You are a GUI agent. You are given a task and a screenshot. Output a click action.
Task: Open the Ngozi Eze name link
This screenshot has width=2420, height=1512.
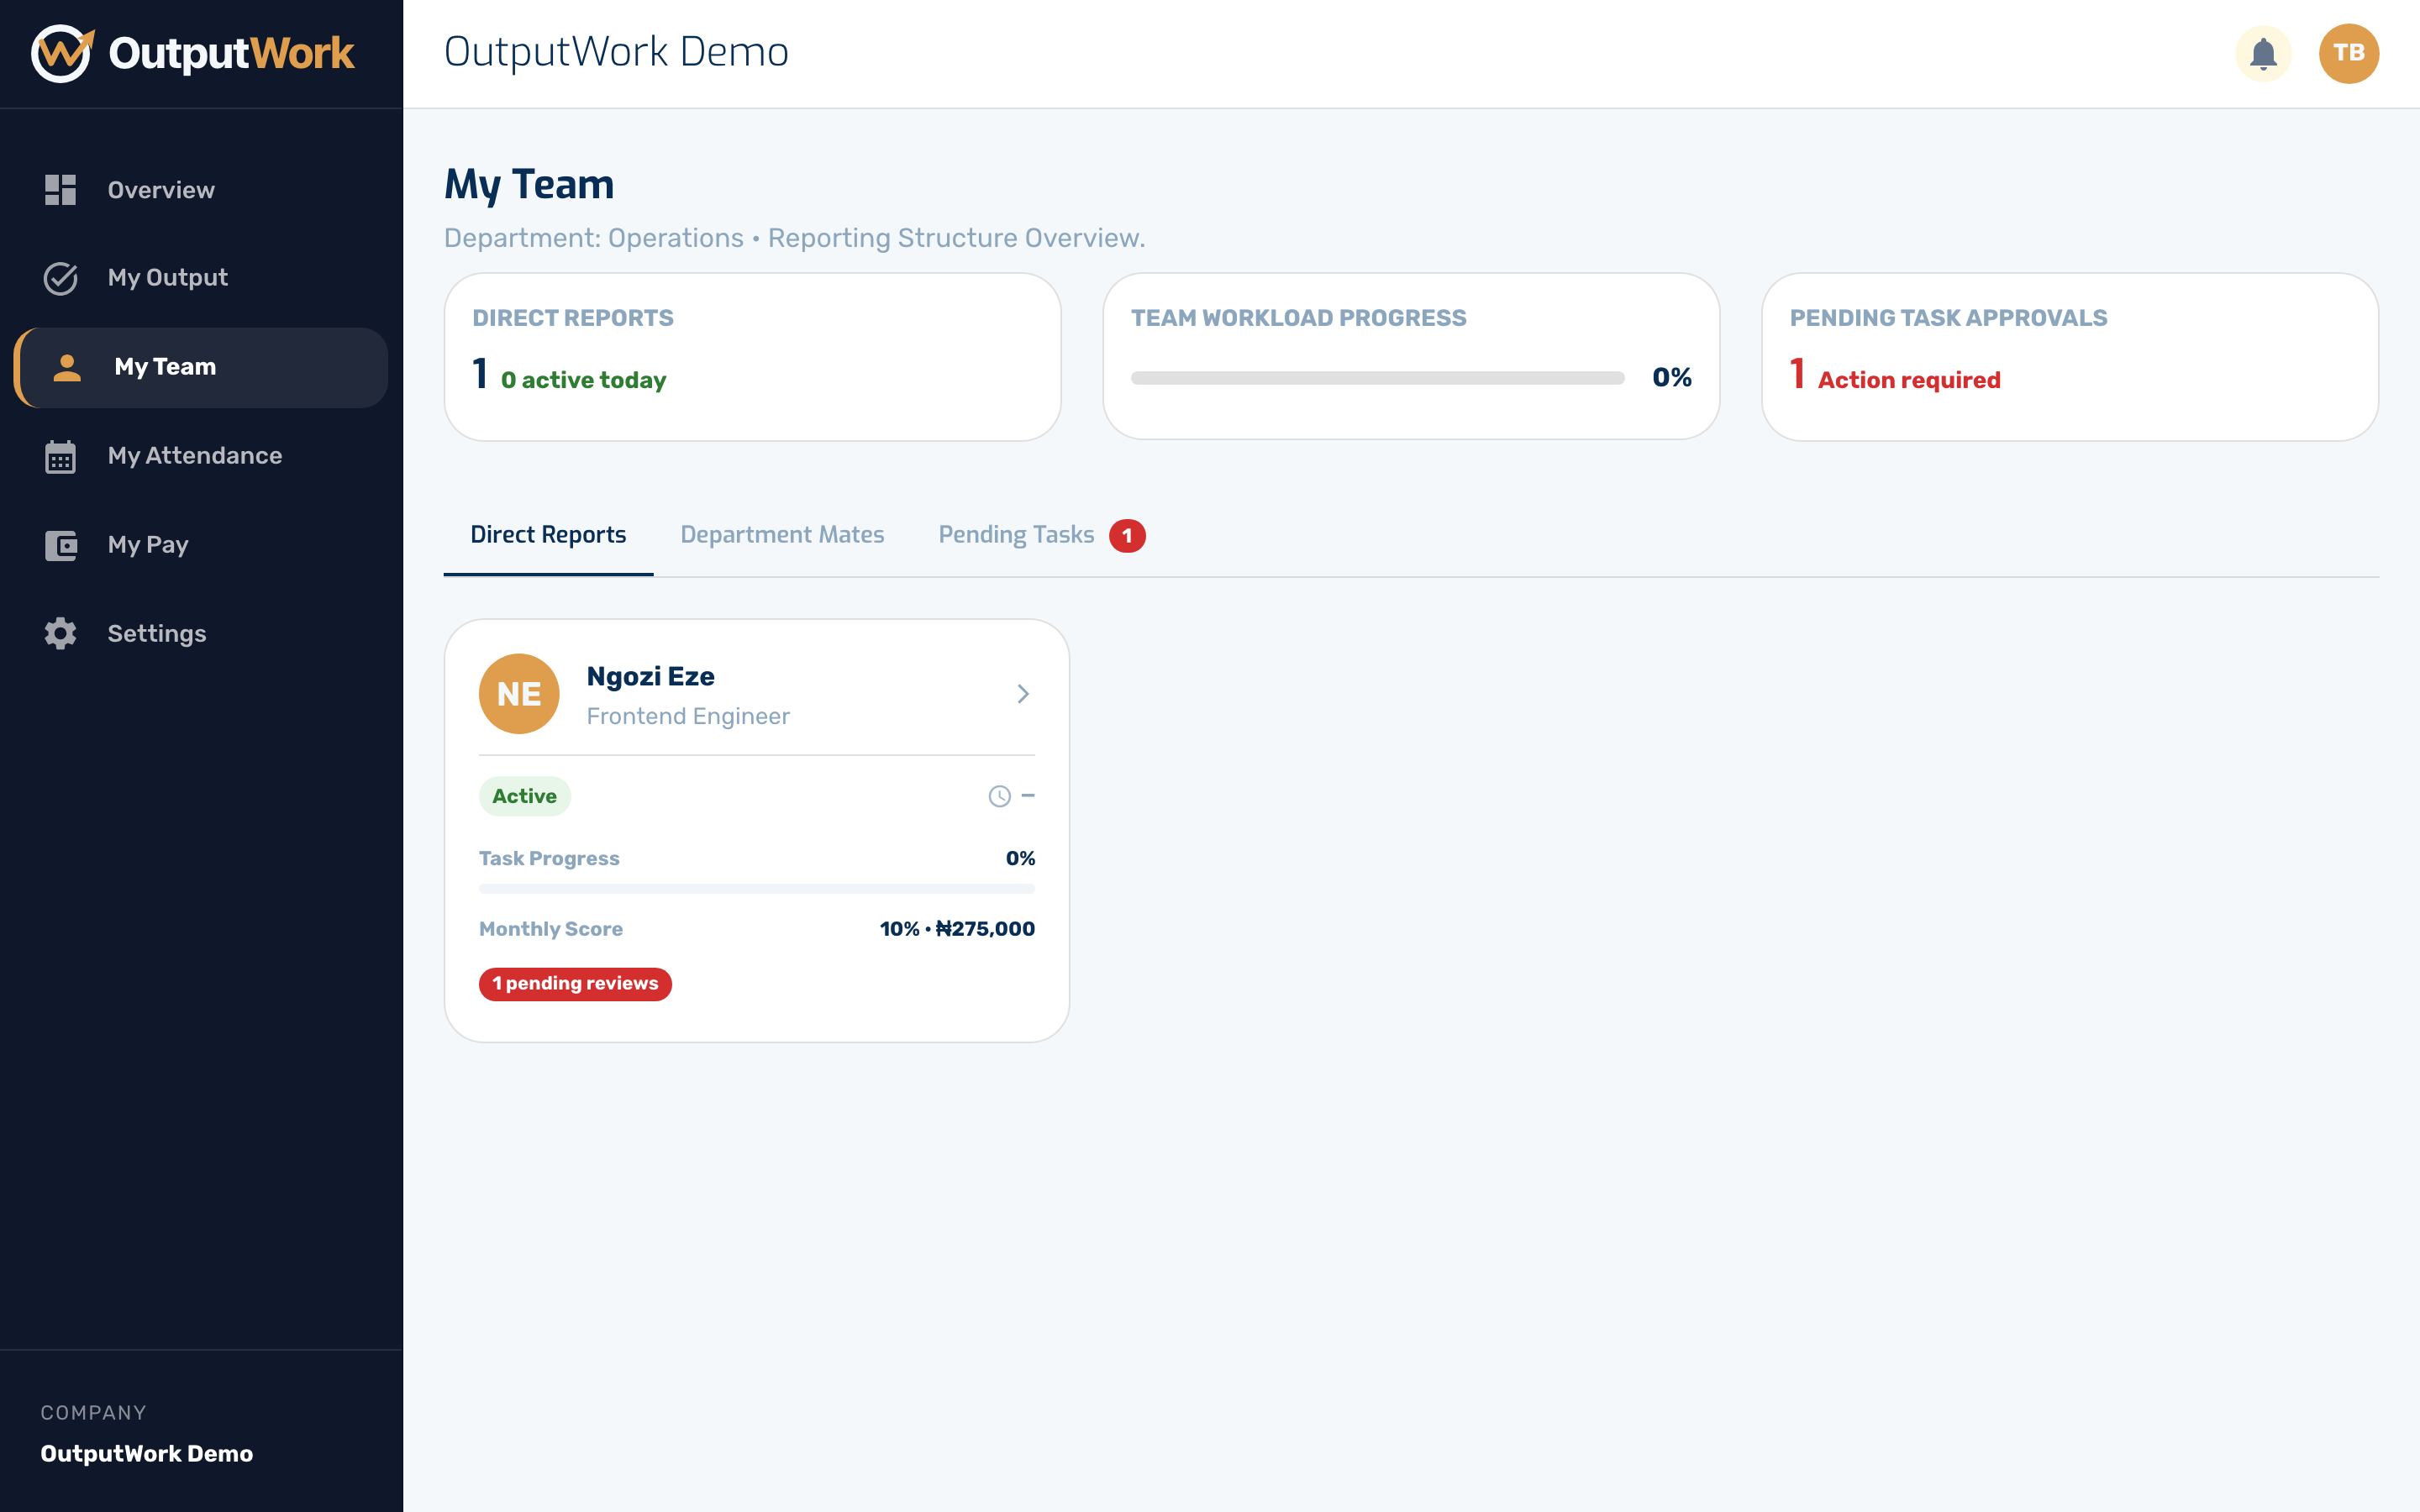(650, 676)
